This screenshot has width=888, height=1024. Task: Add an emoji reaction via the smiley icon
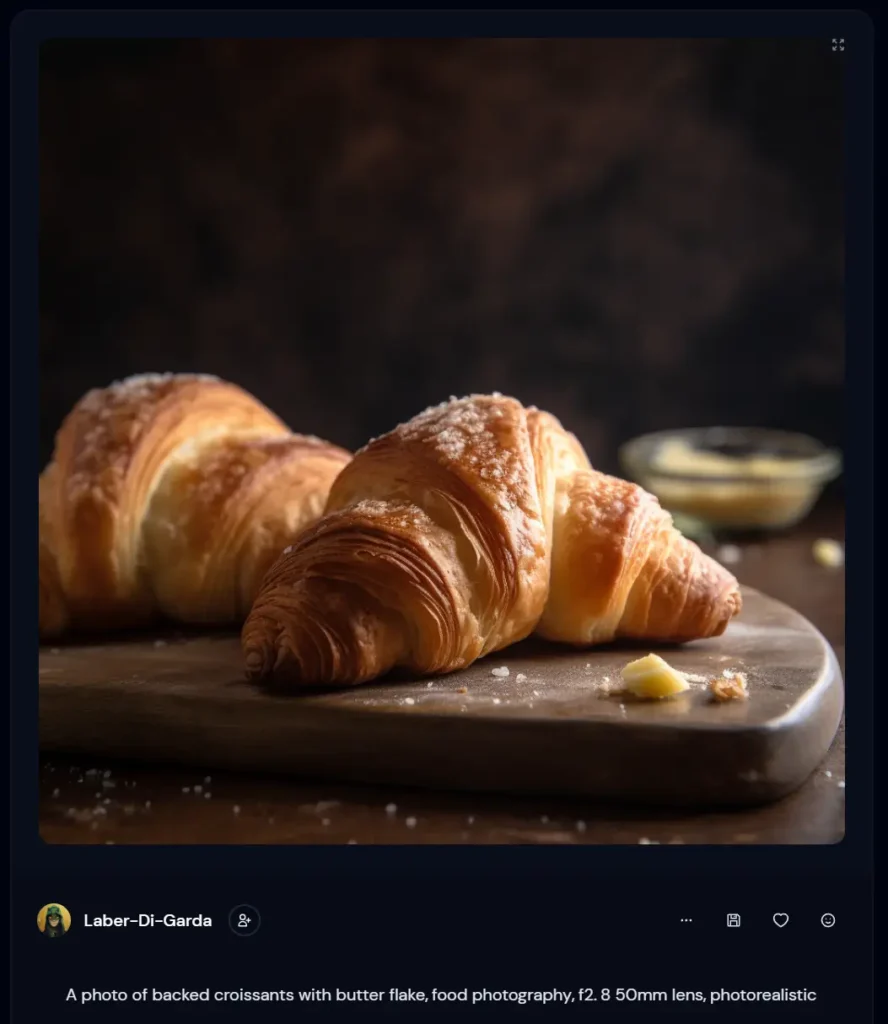click(x=827, y=920)
